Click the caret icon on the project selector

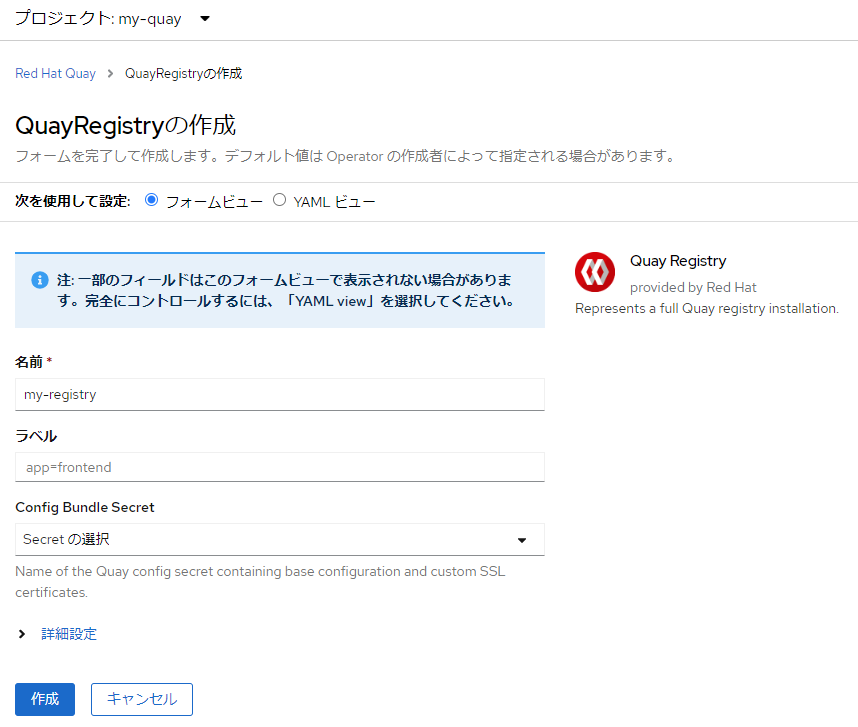click(x=204, y=18)
